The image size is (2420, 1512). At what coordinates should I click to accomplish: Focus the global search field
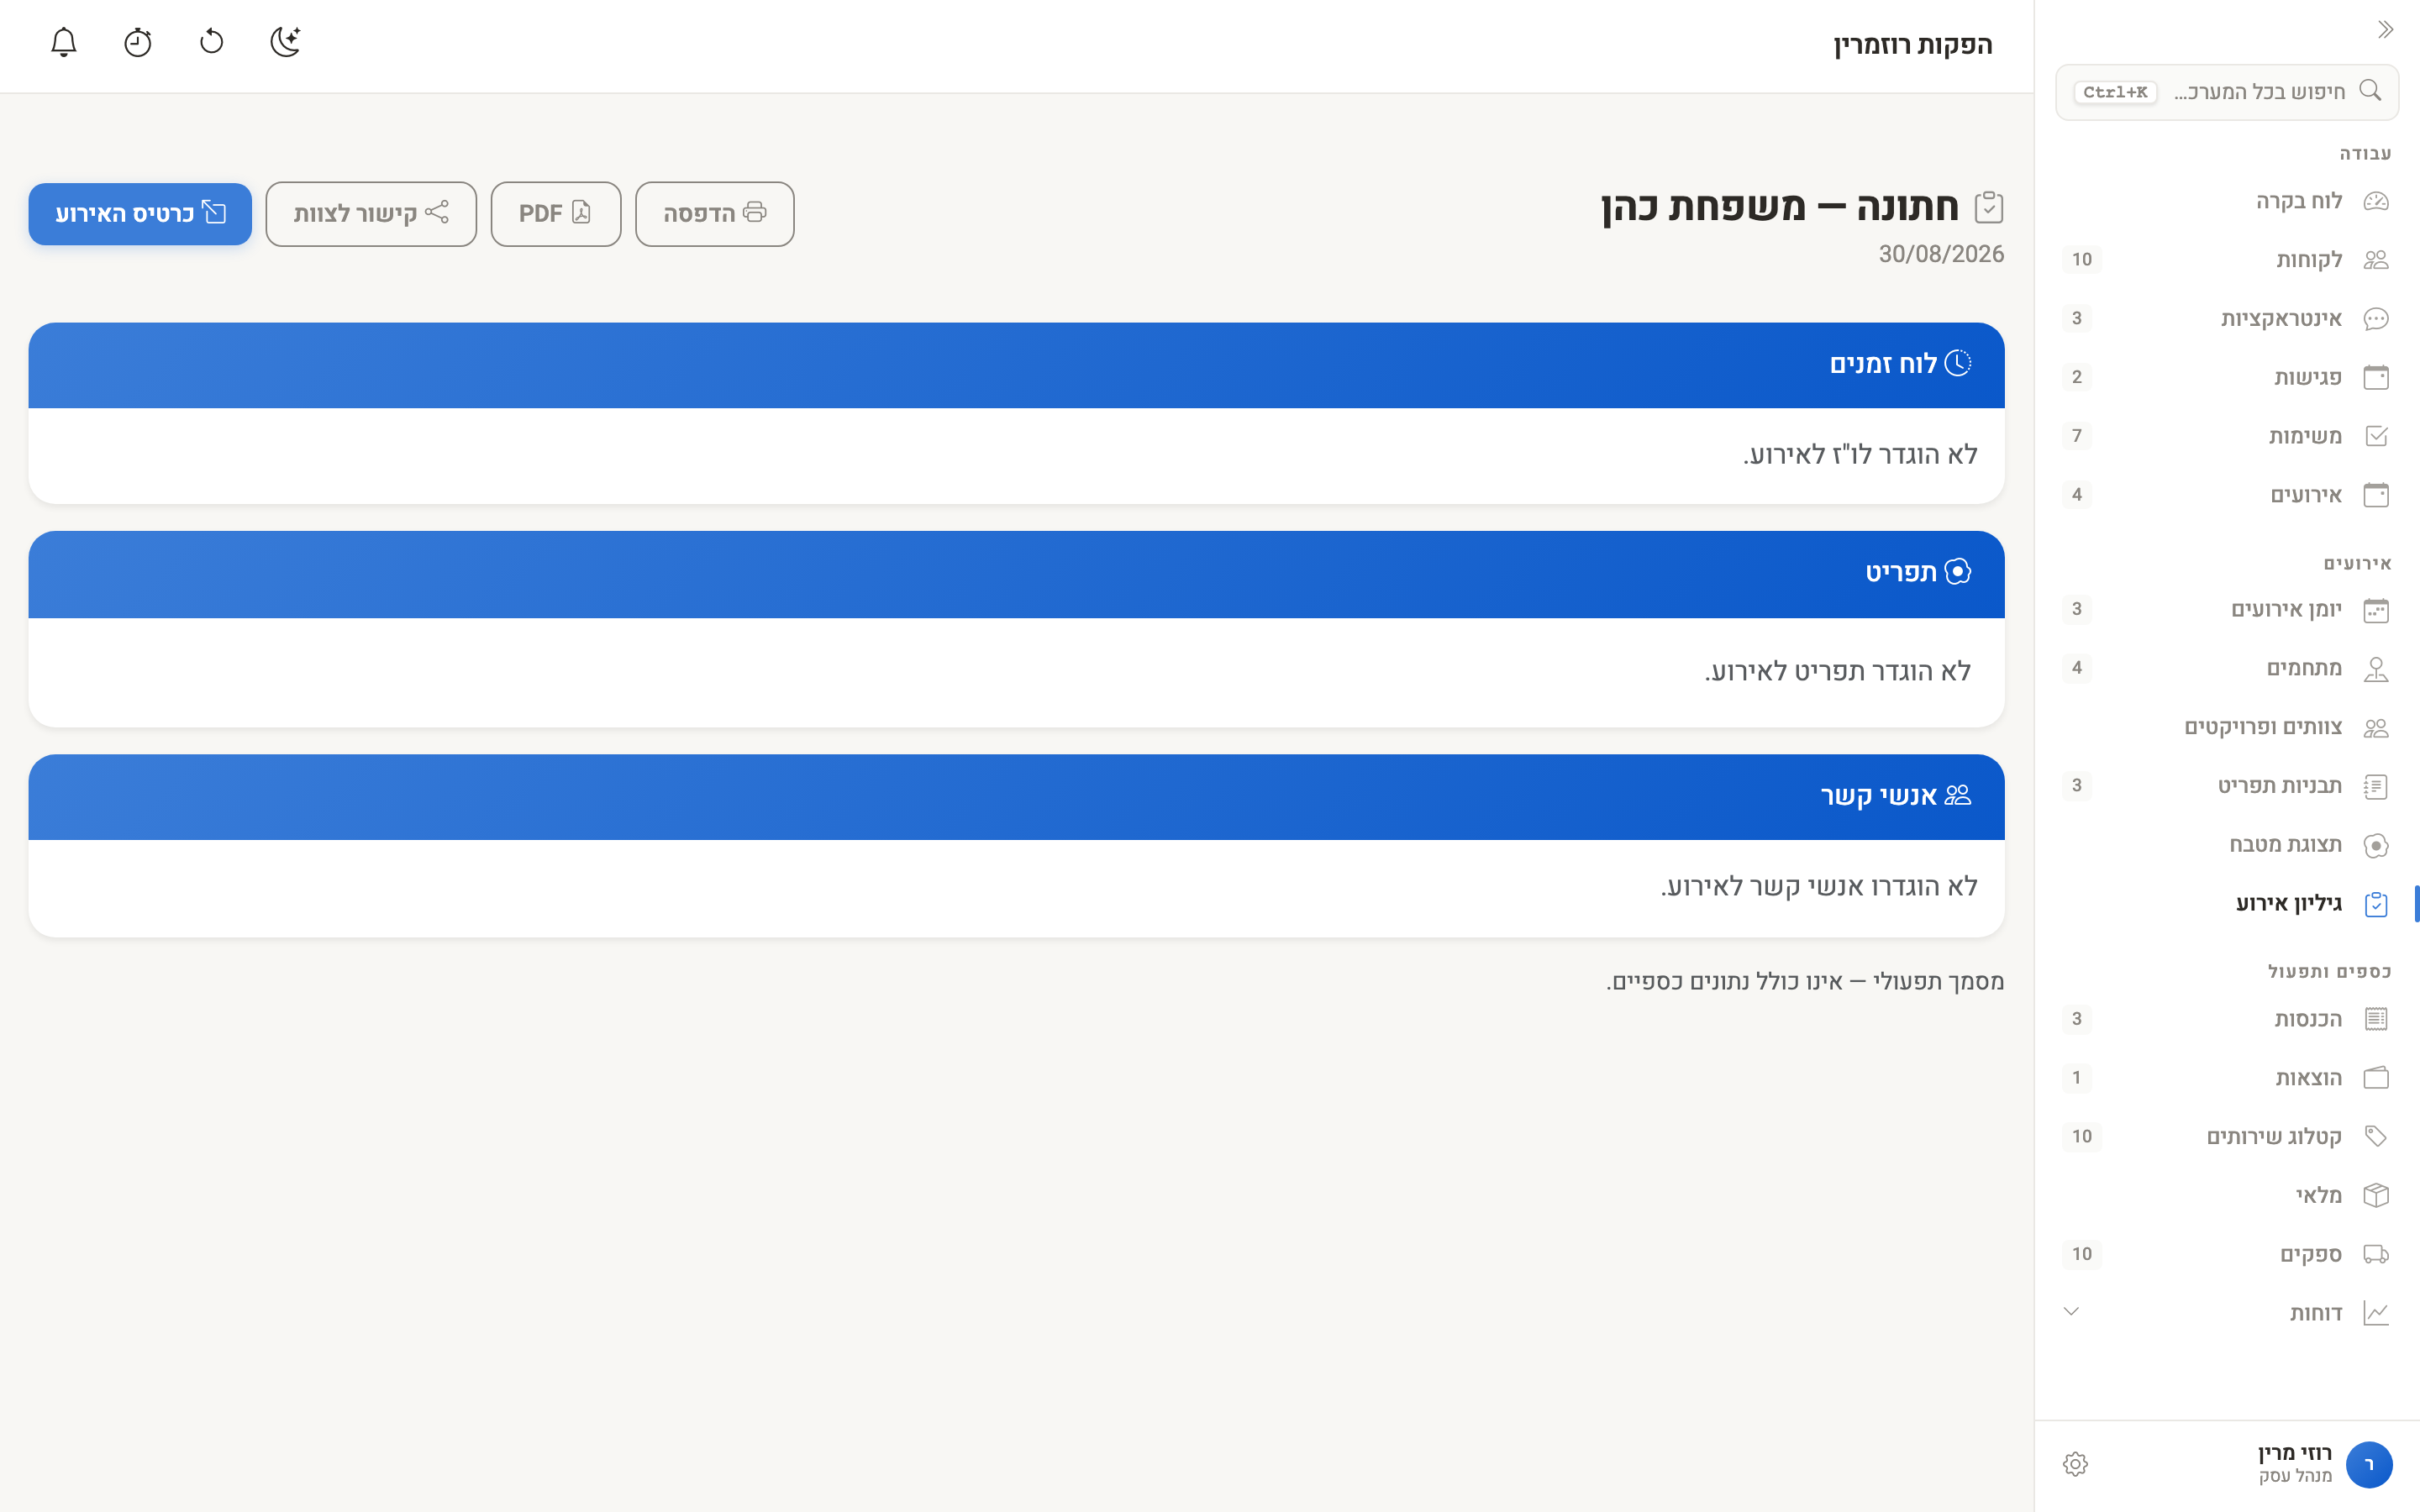(2227, 92)
